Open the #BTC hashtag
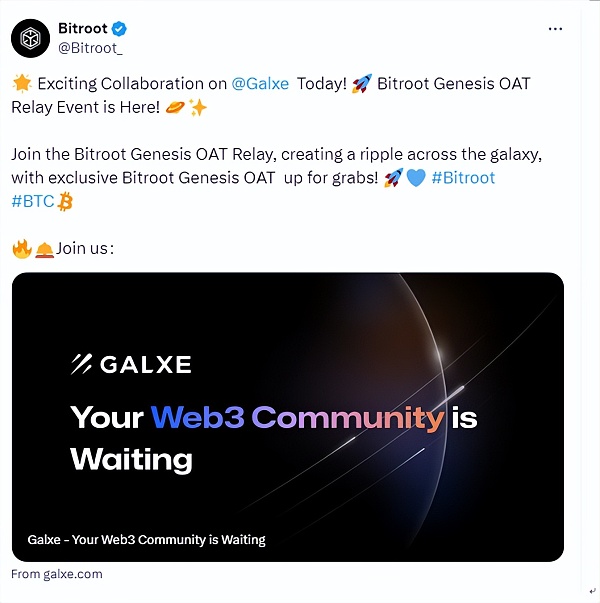This screenshot has height=603, width=600. click(x=32, y=202)
